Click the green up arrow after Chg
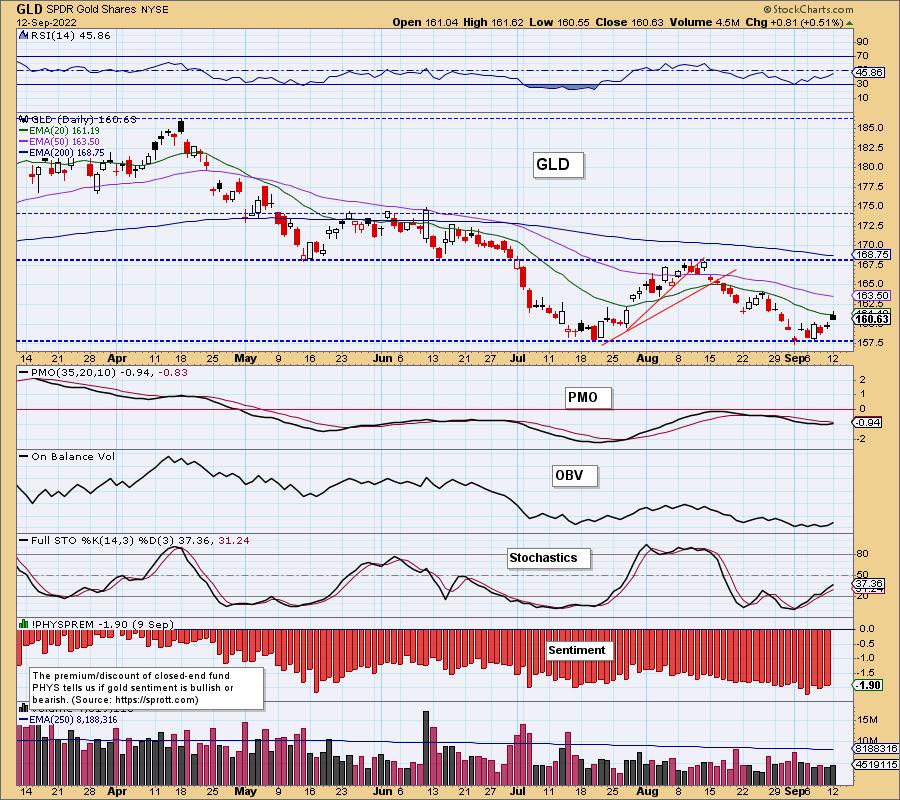Image resolution: width=900 pixels, height=800 pixels. [850, 23]
